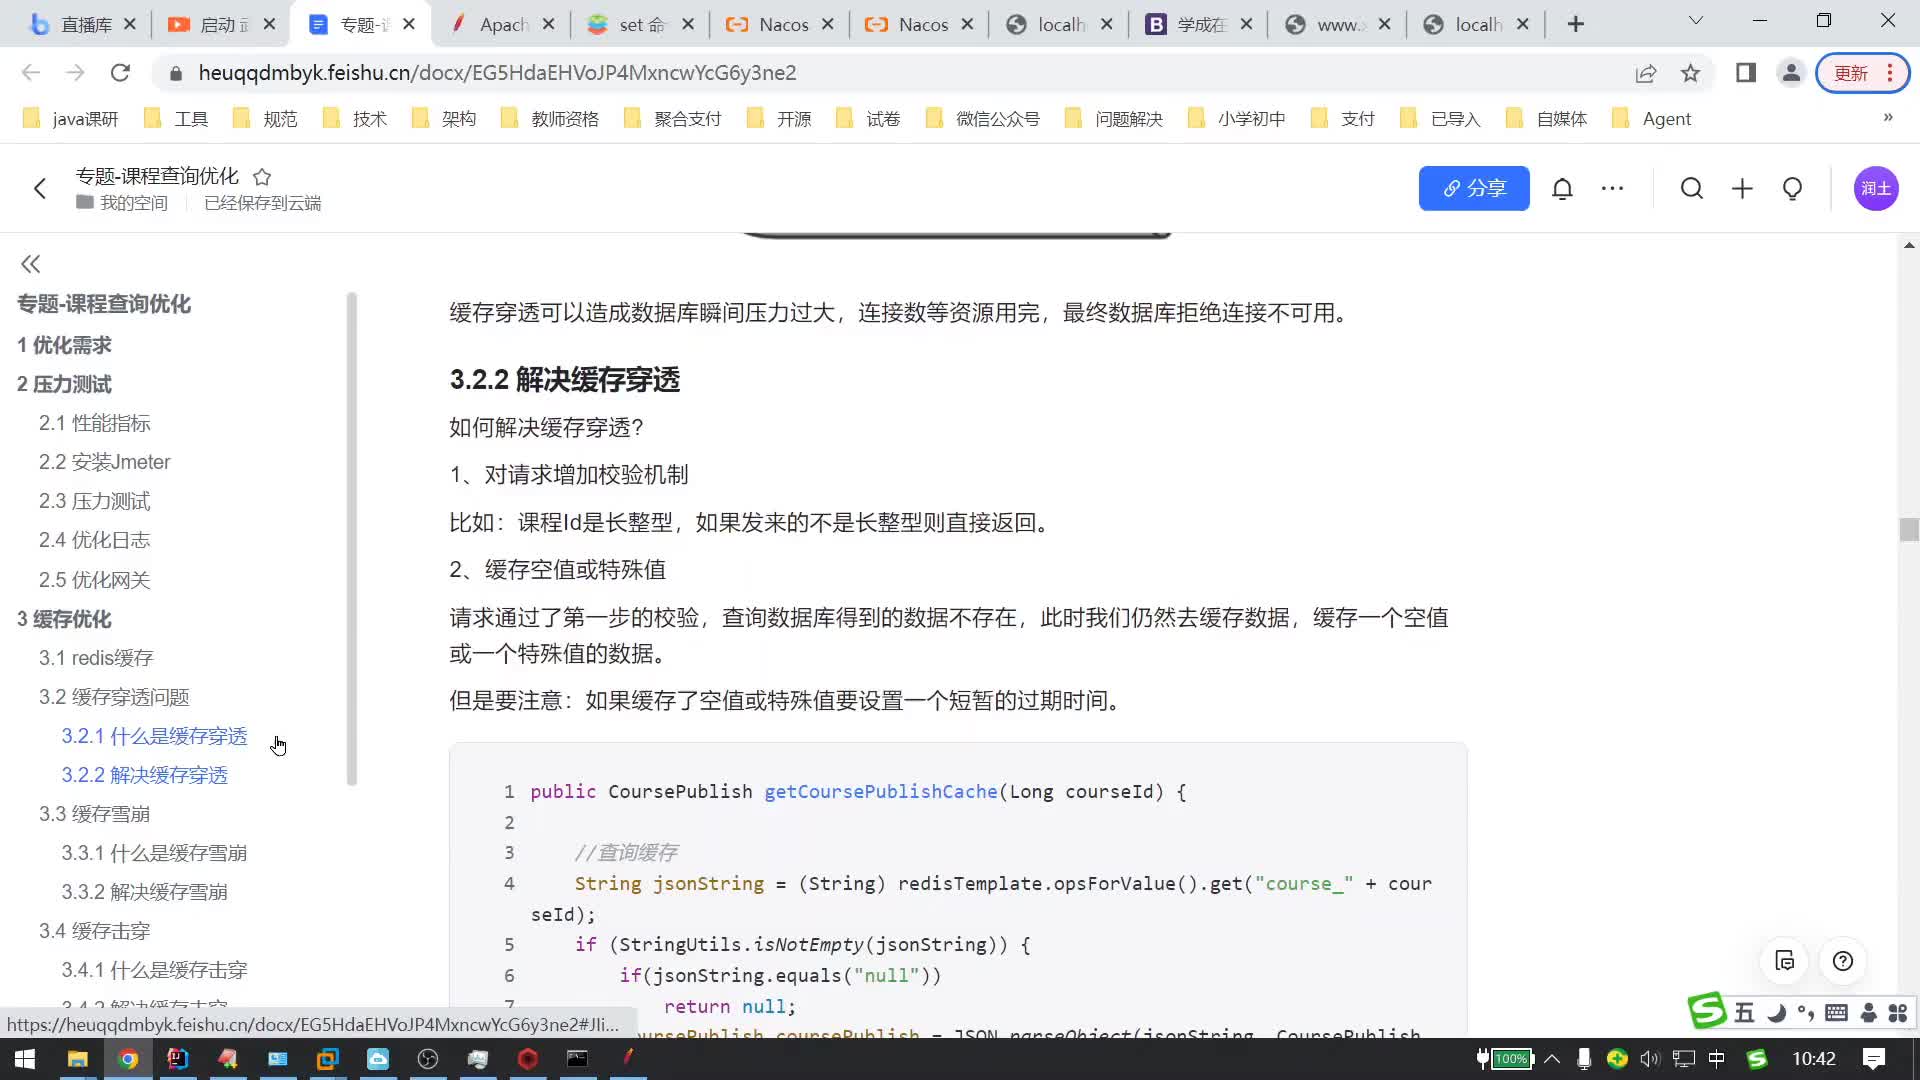Image resolution: width=1920 pixels, height=1080 pixels.
Task: Open the three-dot more options menu
Action: 1612,188
